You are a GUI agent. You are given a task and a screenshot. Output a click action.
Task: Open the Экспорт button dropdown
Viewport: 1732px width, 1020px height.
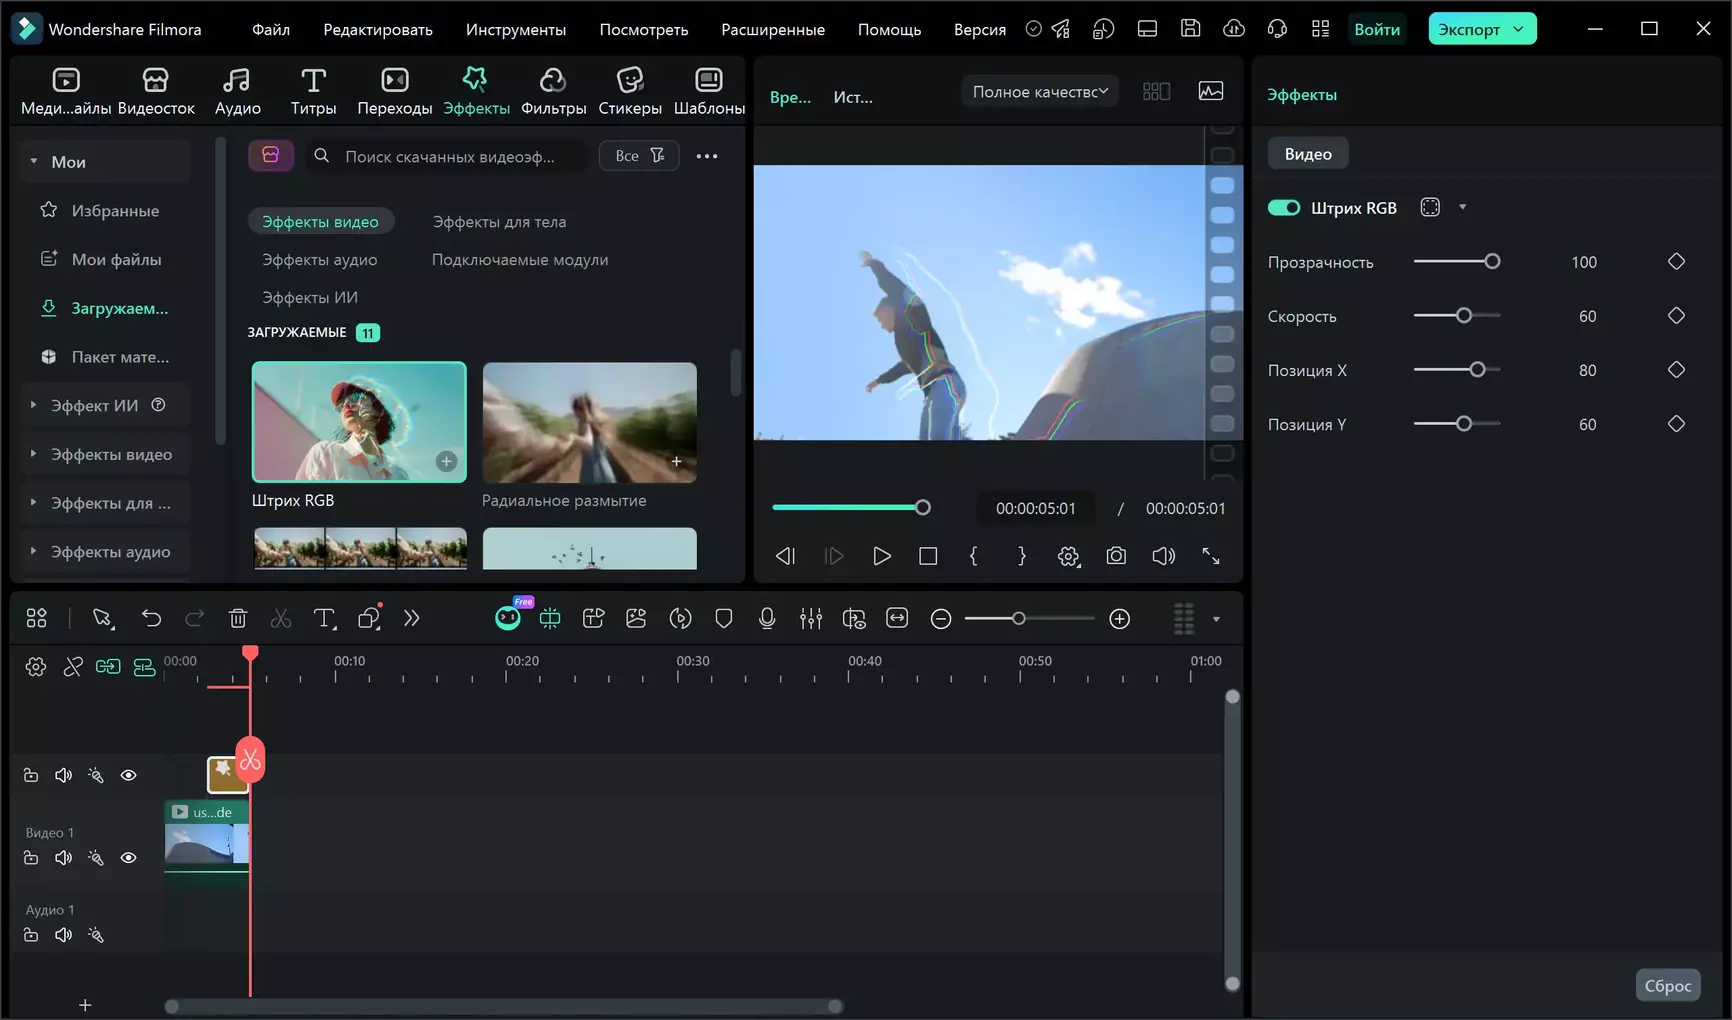(1519, 29)
